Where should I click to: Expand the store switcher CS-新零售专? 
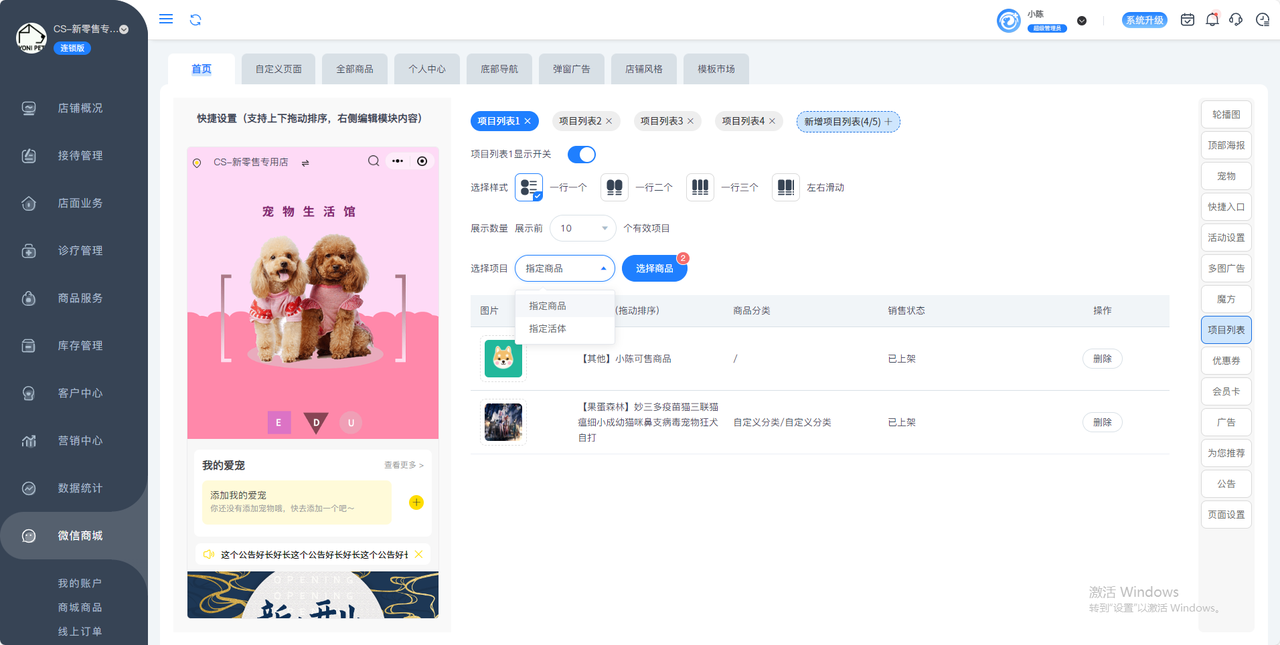(124, 30)
